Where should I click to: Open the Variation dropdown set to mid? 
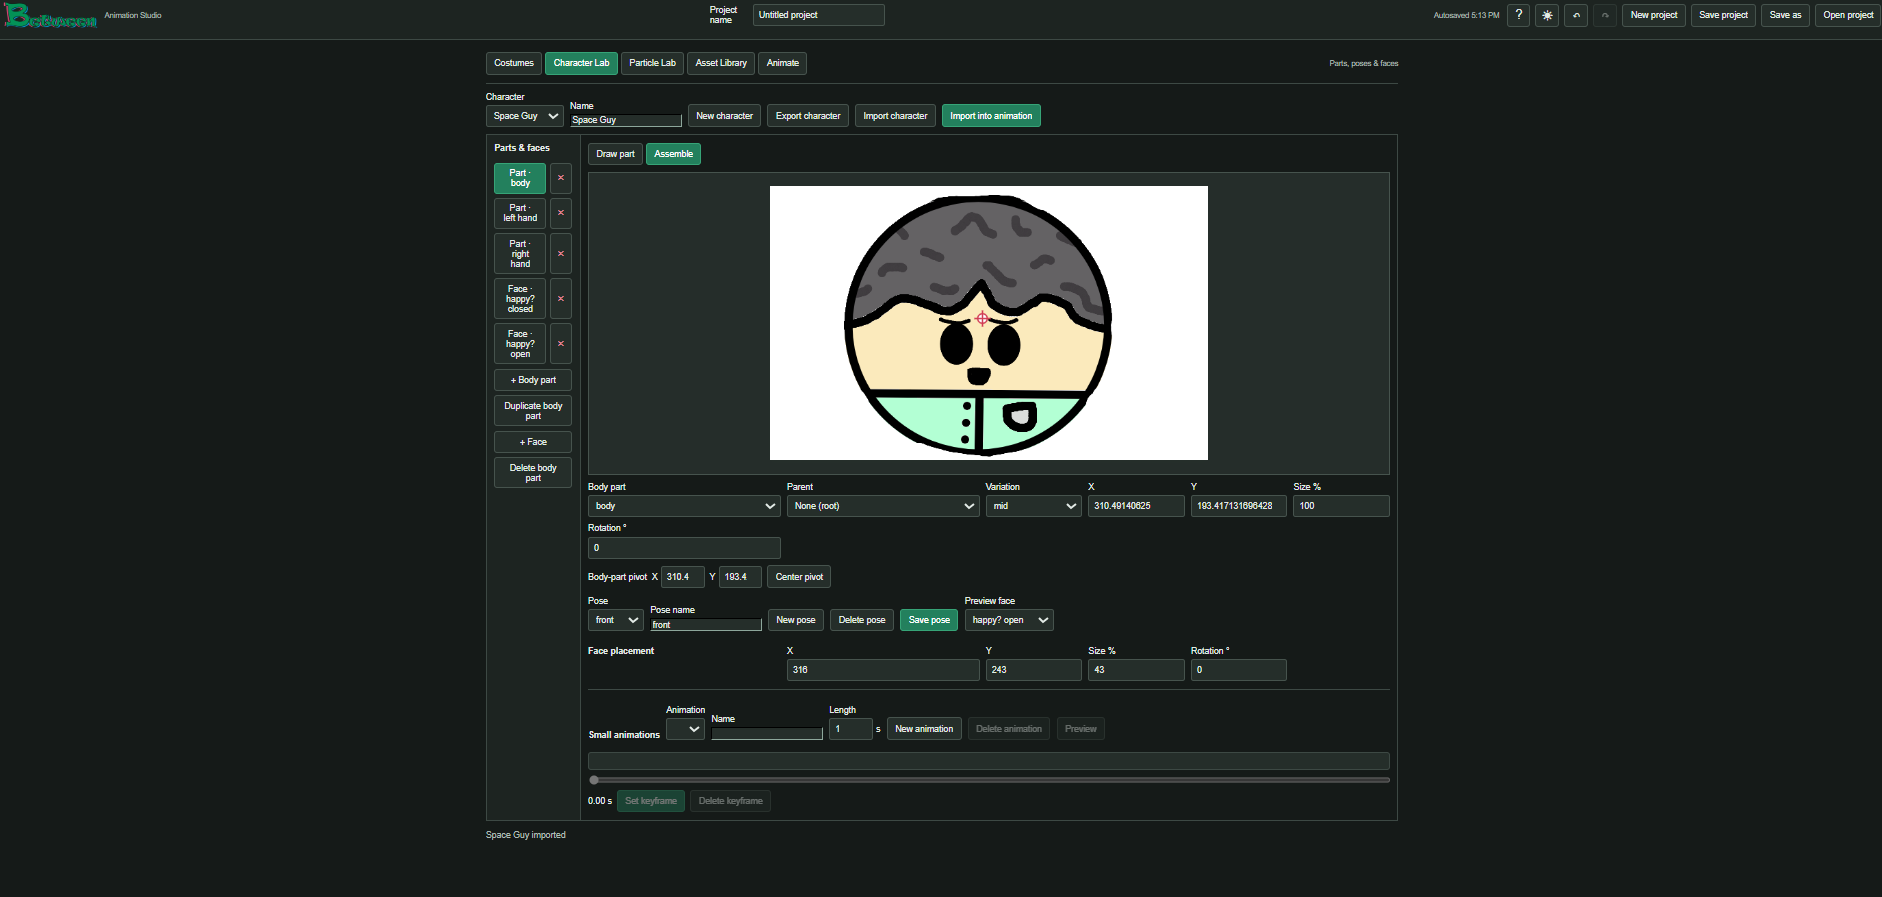1033,506
